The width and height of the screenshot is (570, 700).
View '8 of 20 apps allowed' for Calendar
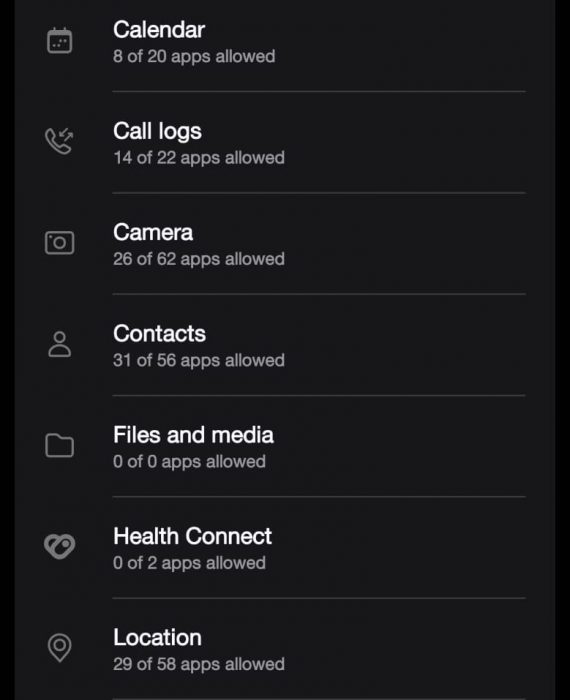tap(194, 57)
